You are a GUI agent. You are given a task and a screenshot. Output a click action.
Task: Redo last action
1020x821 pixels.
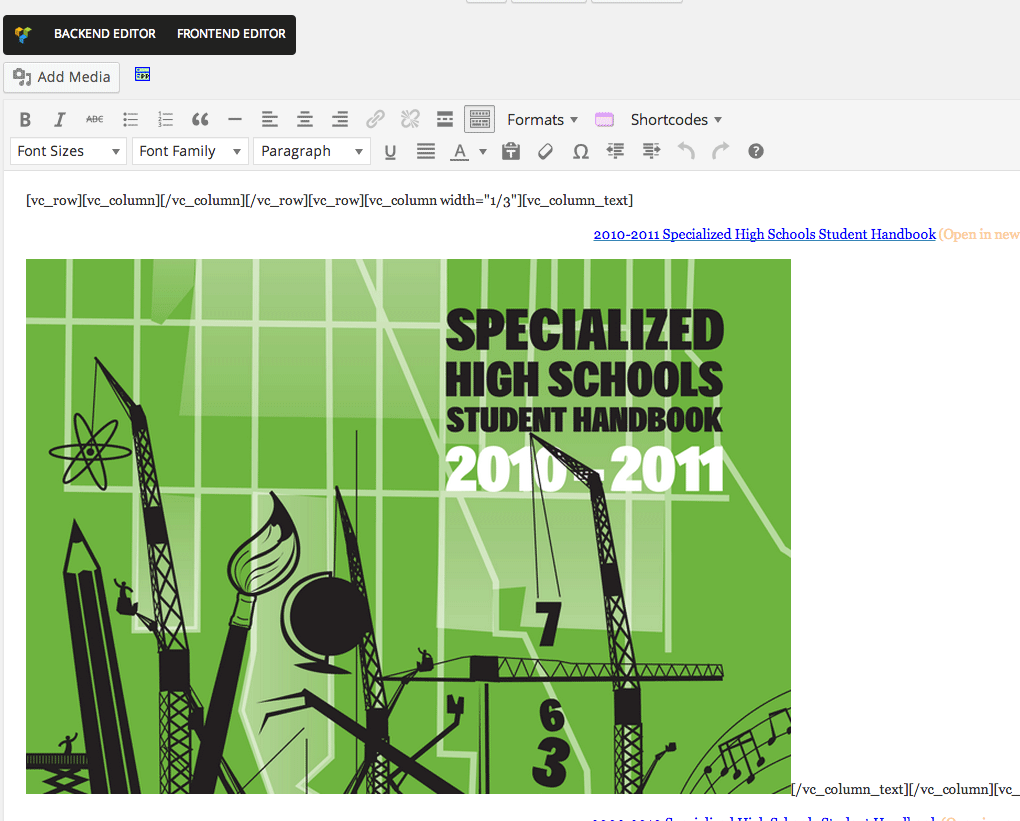(x=721, y=152)
